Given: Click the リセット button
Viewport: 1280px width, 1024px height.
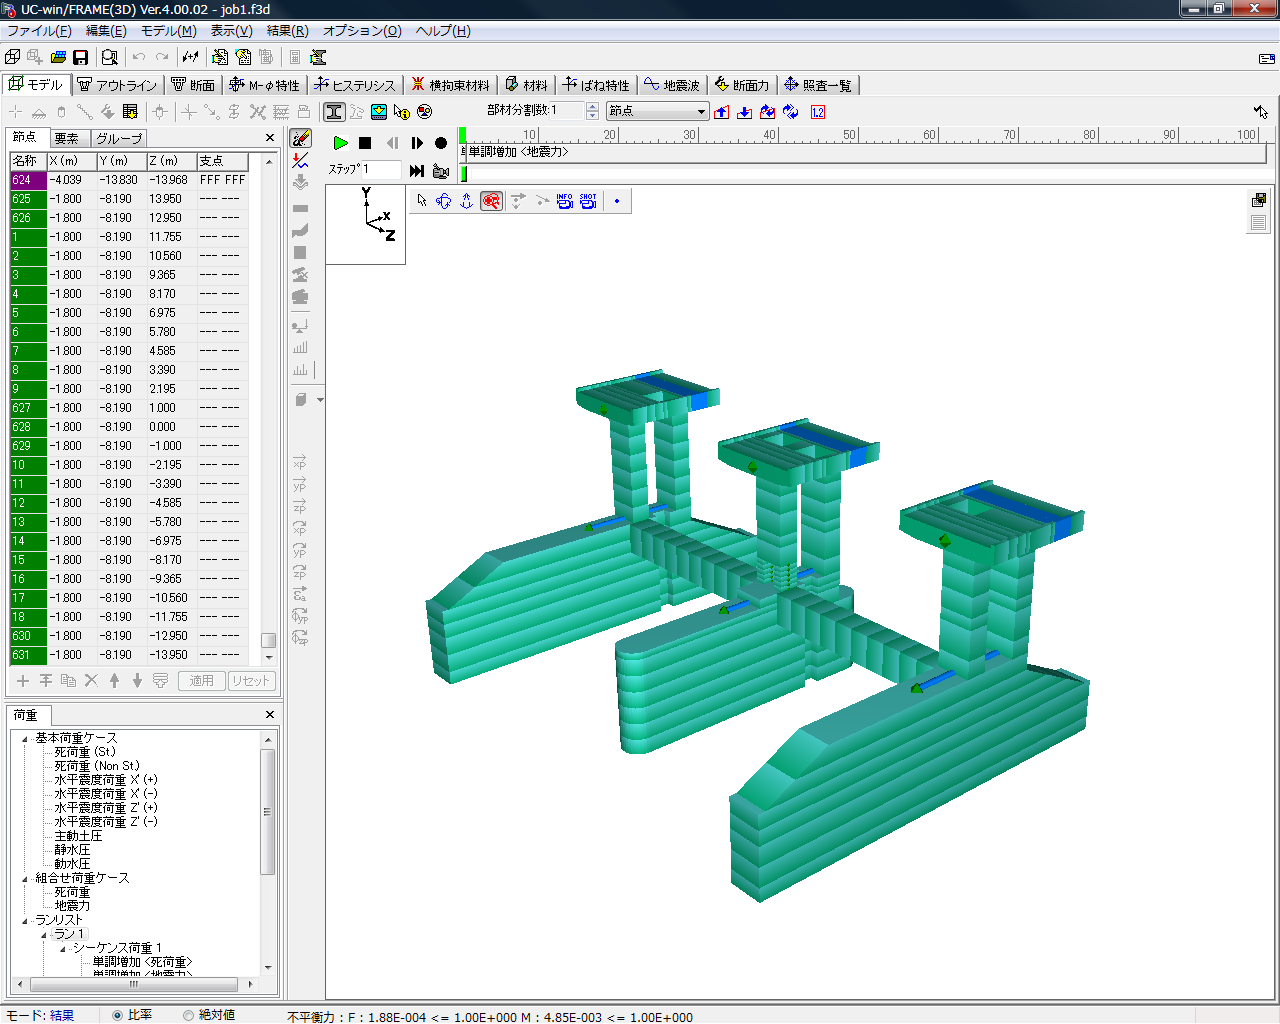Looking at the screenshot, I should [251, 681].
